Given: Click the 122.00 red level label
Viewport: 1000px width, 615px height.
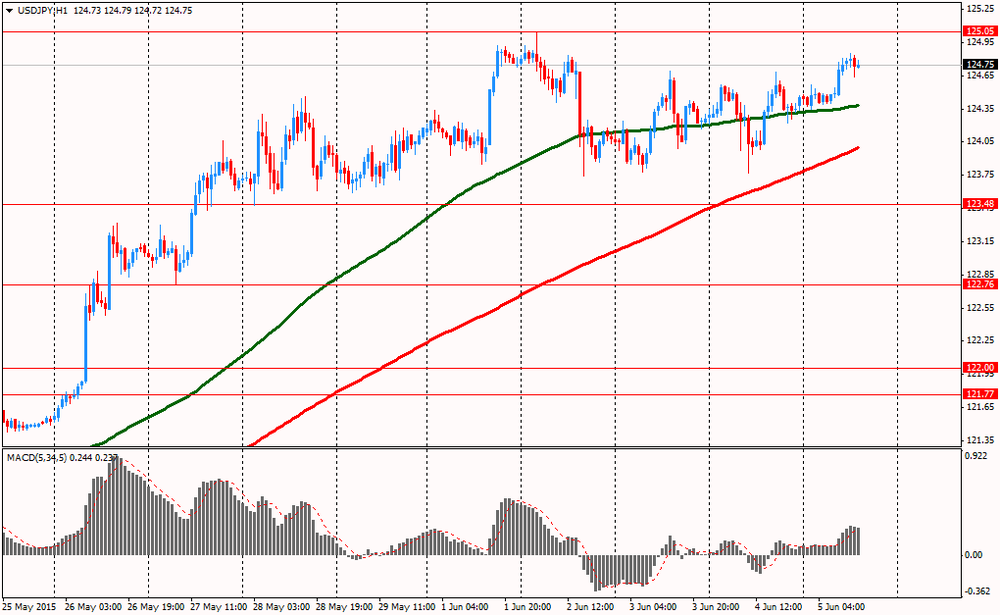Looking at the screenshot, I should 980,368.
